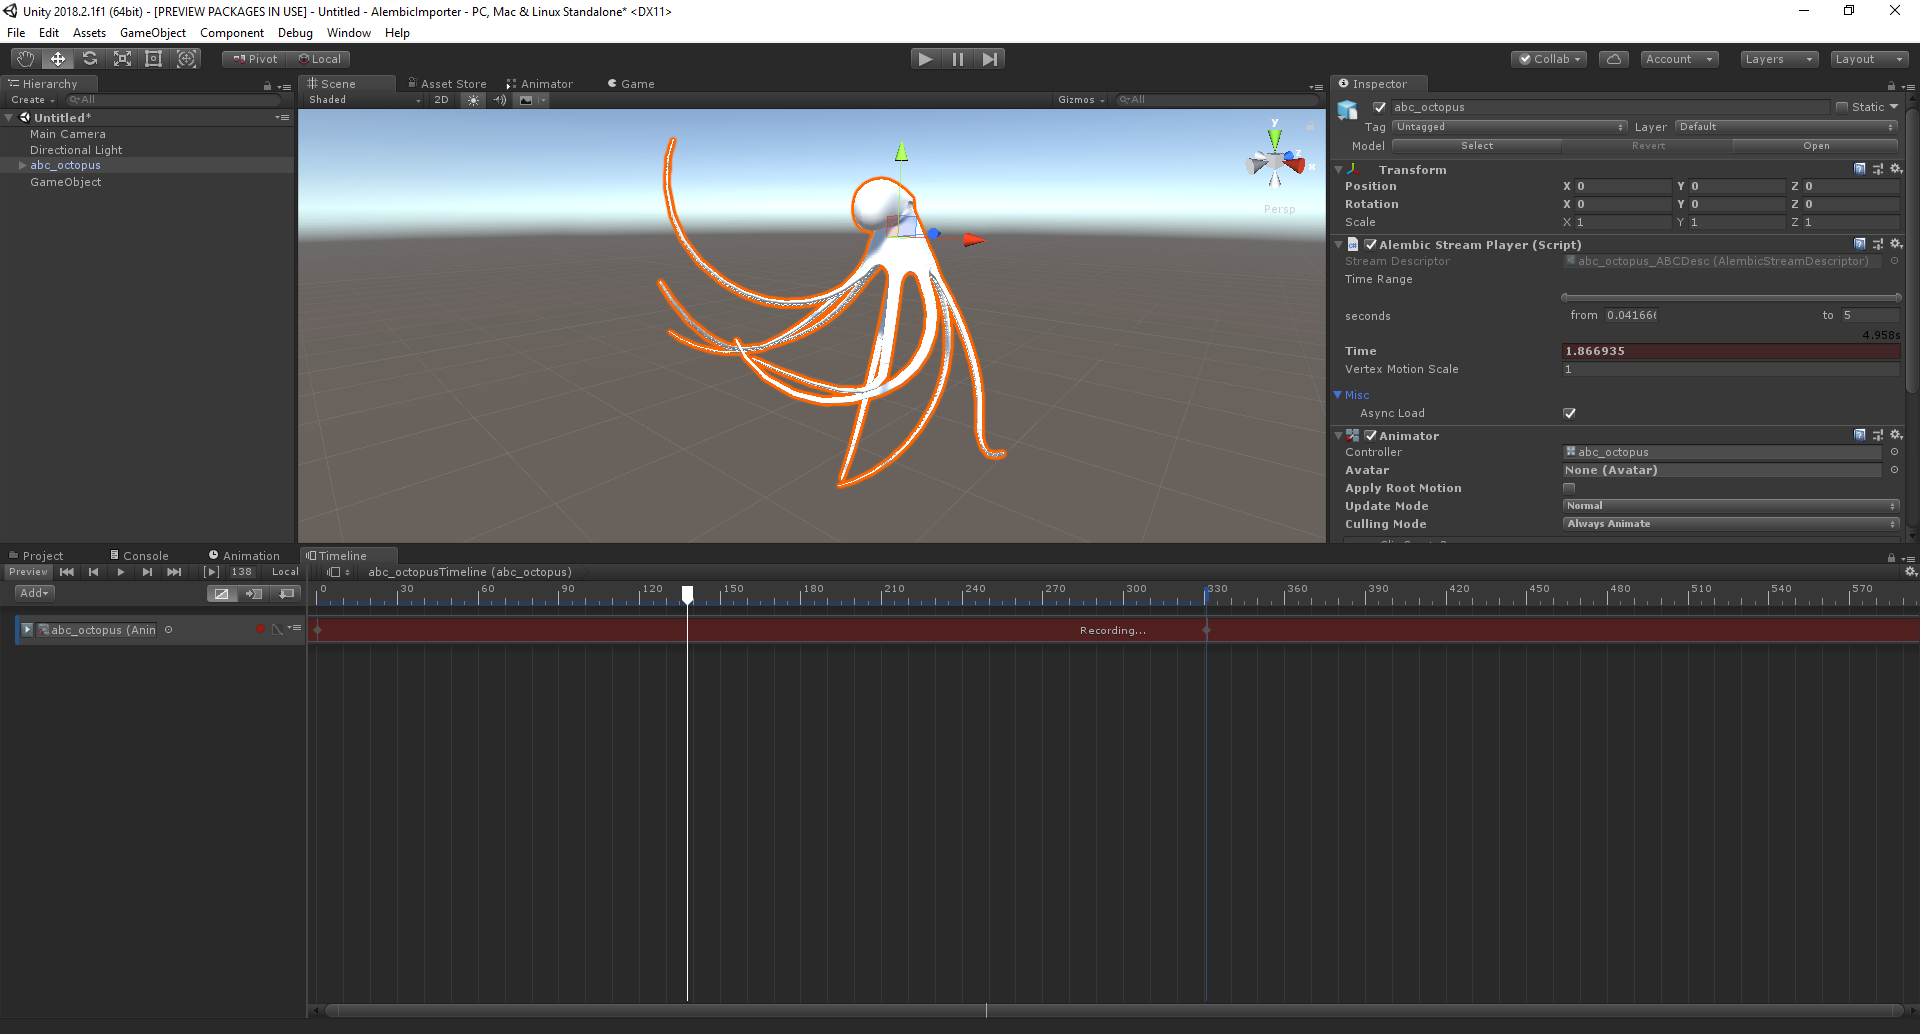Click the timeline playhead at frame 138

click(688, 593)
